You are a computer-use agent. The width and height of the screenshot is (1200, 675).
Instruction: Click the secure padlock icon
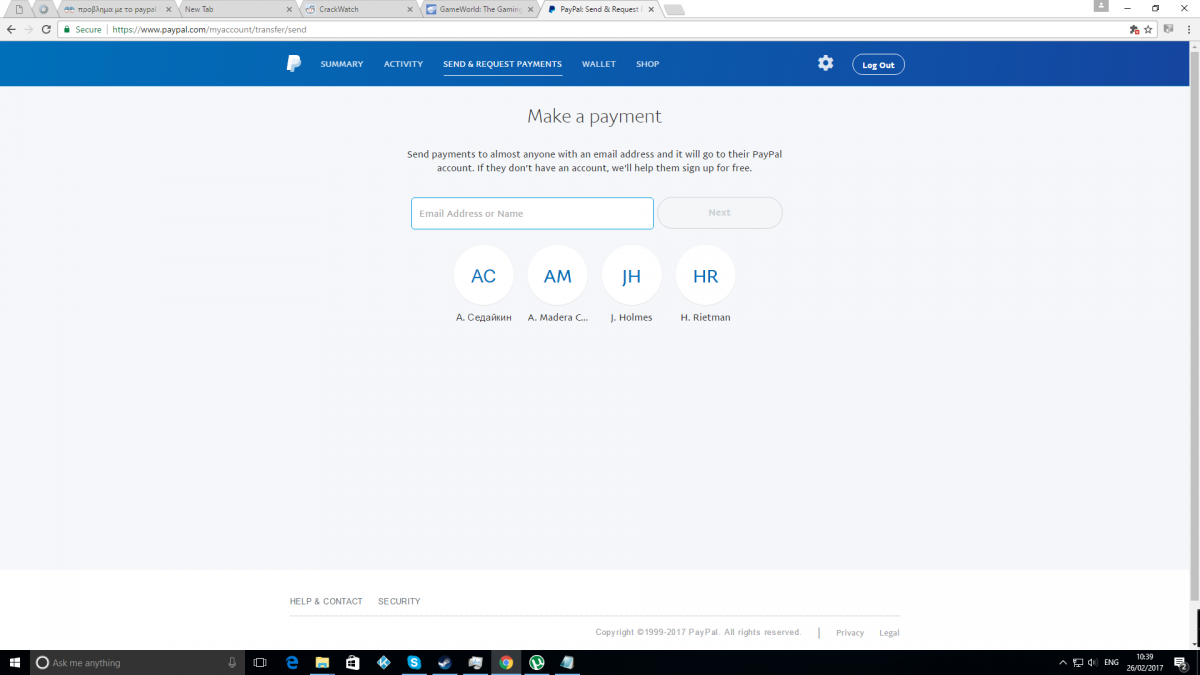click(x=67, y=29)
